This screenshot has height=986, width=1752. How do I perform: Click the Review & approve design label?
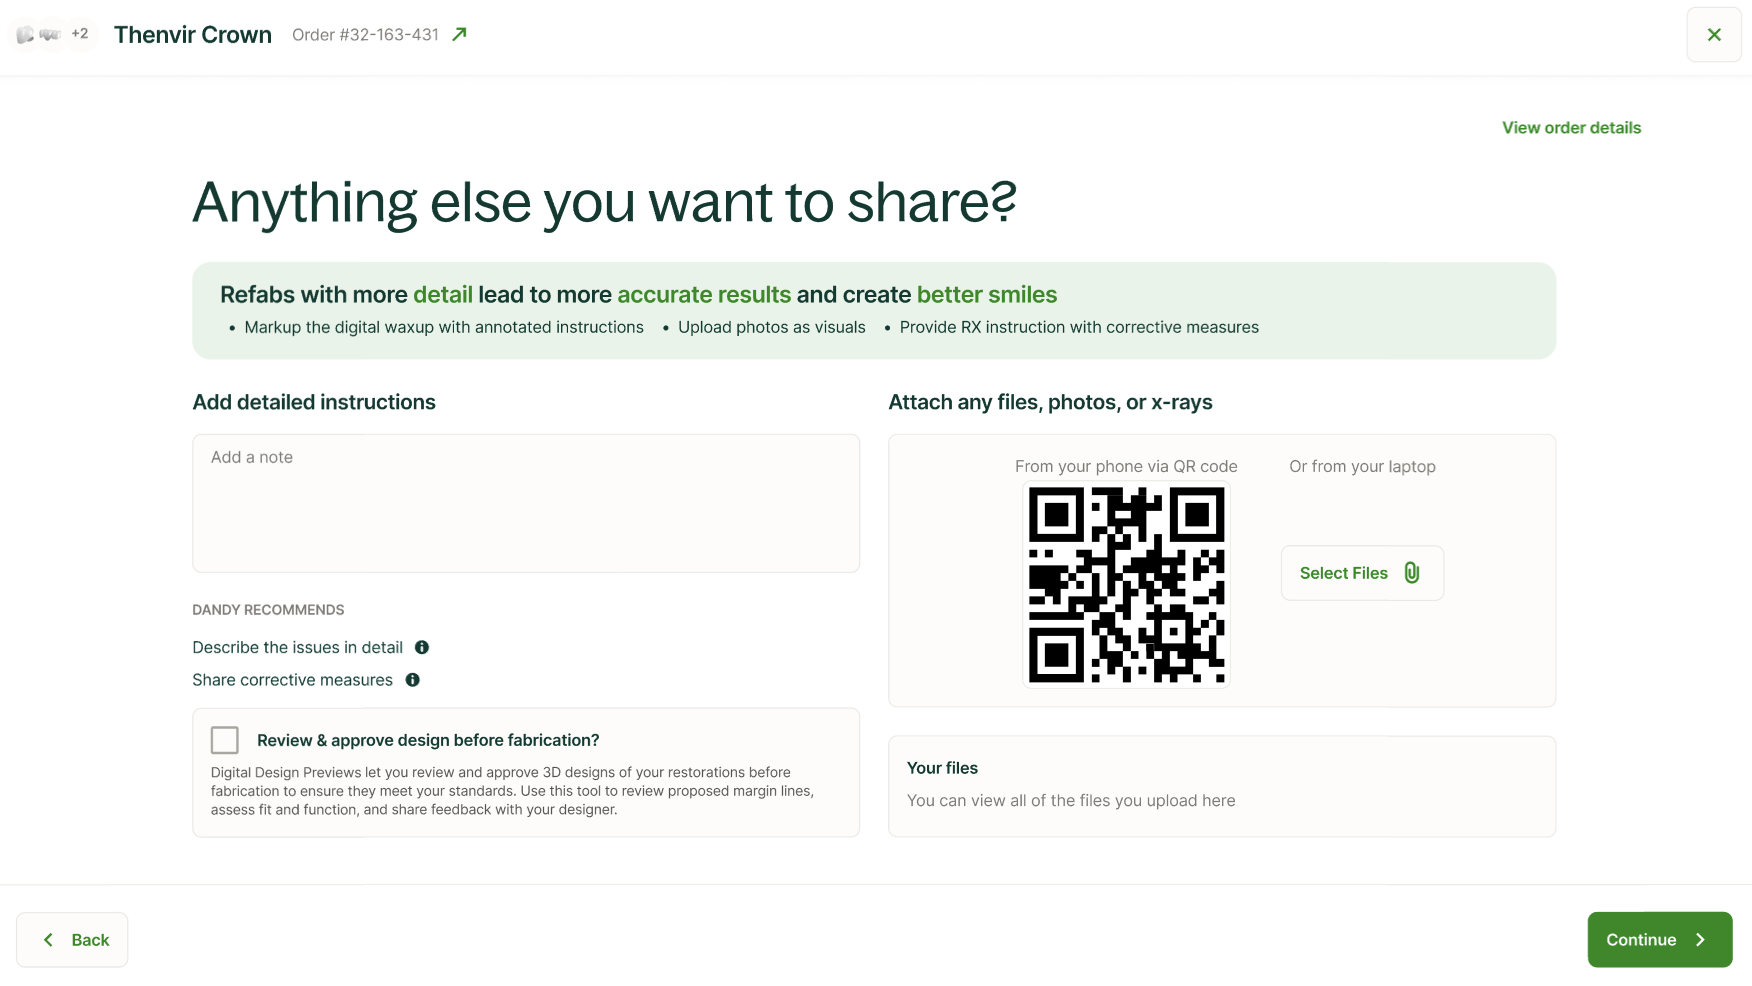tap(428, 740)
